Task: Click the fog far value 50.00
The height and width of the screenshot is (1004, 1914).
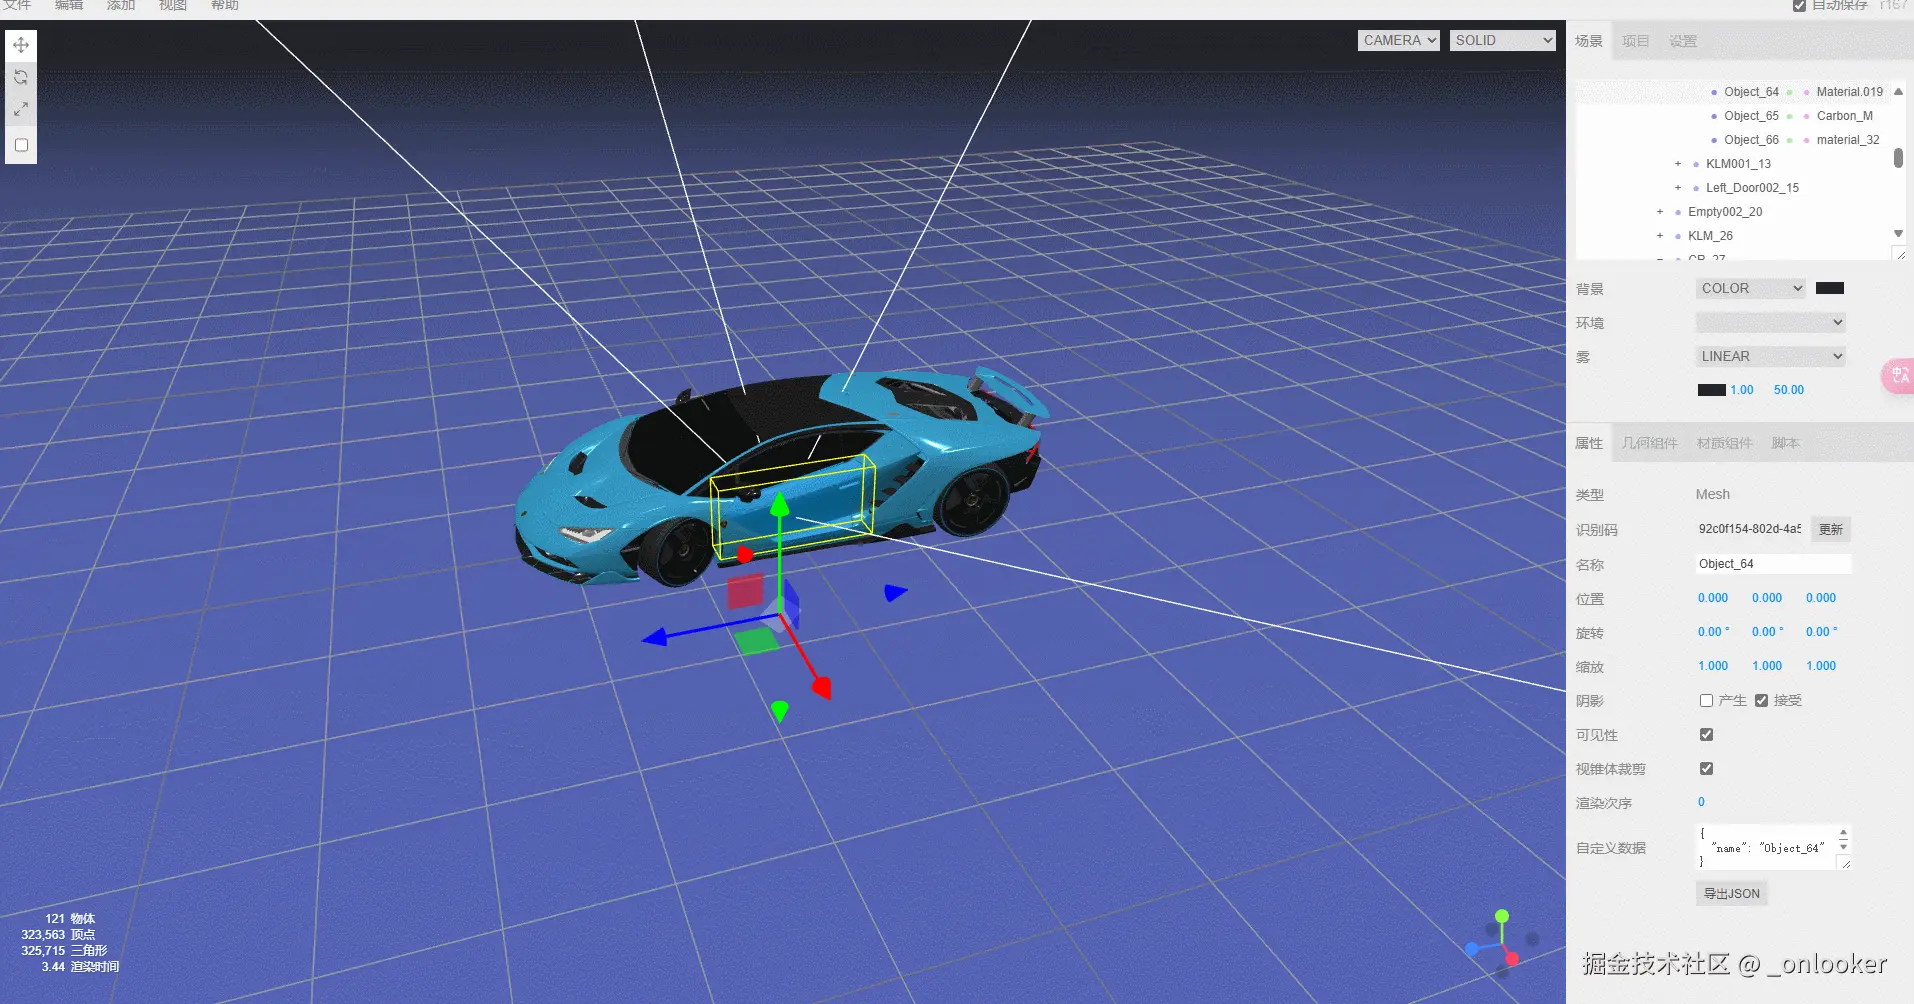Action: (1789, 390)
